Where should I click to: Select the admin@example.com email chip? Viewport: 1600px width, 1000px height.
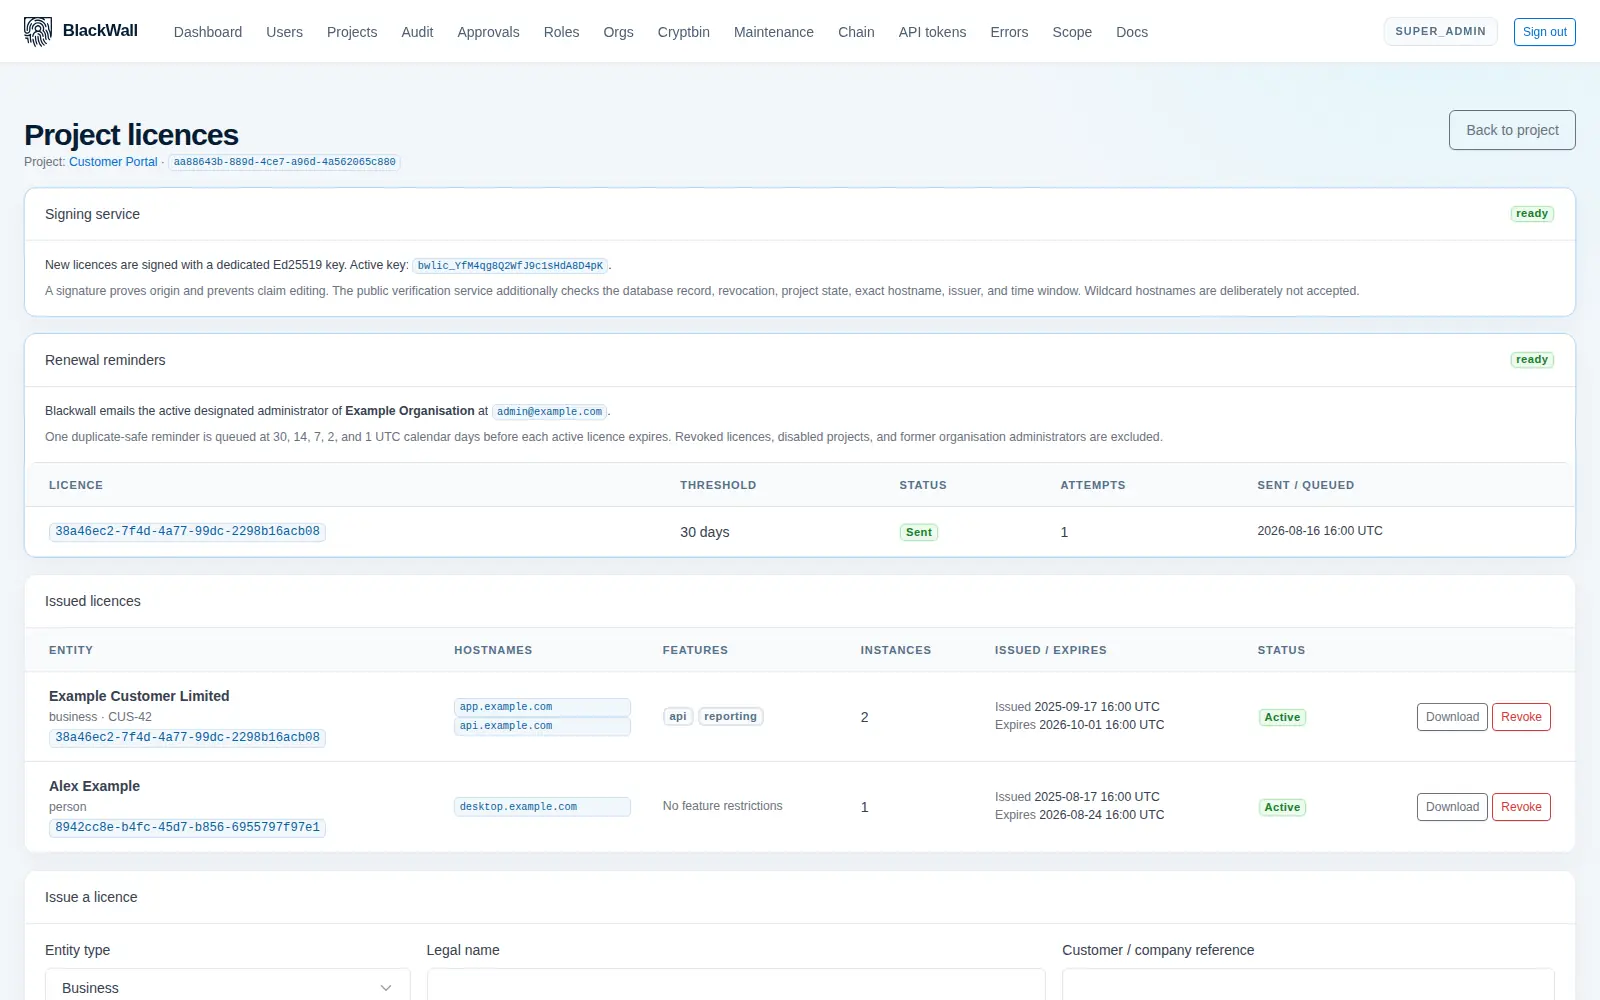coord(549,412)
